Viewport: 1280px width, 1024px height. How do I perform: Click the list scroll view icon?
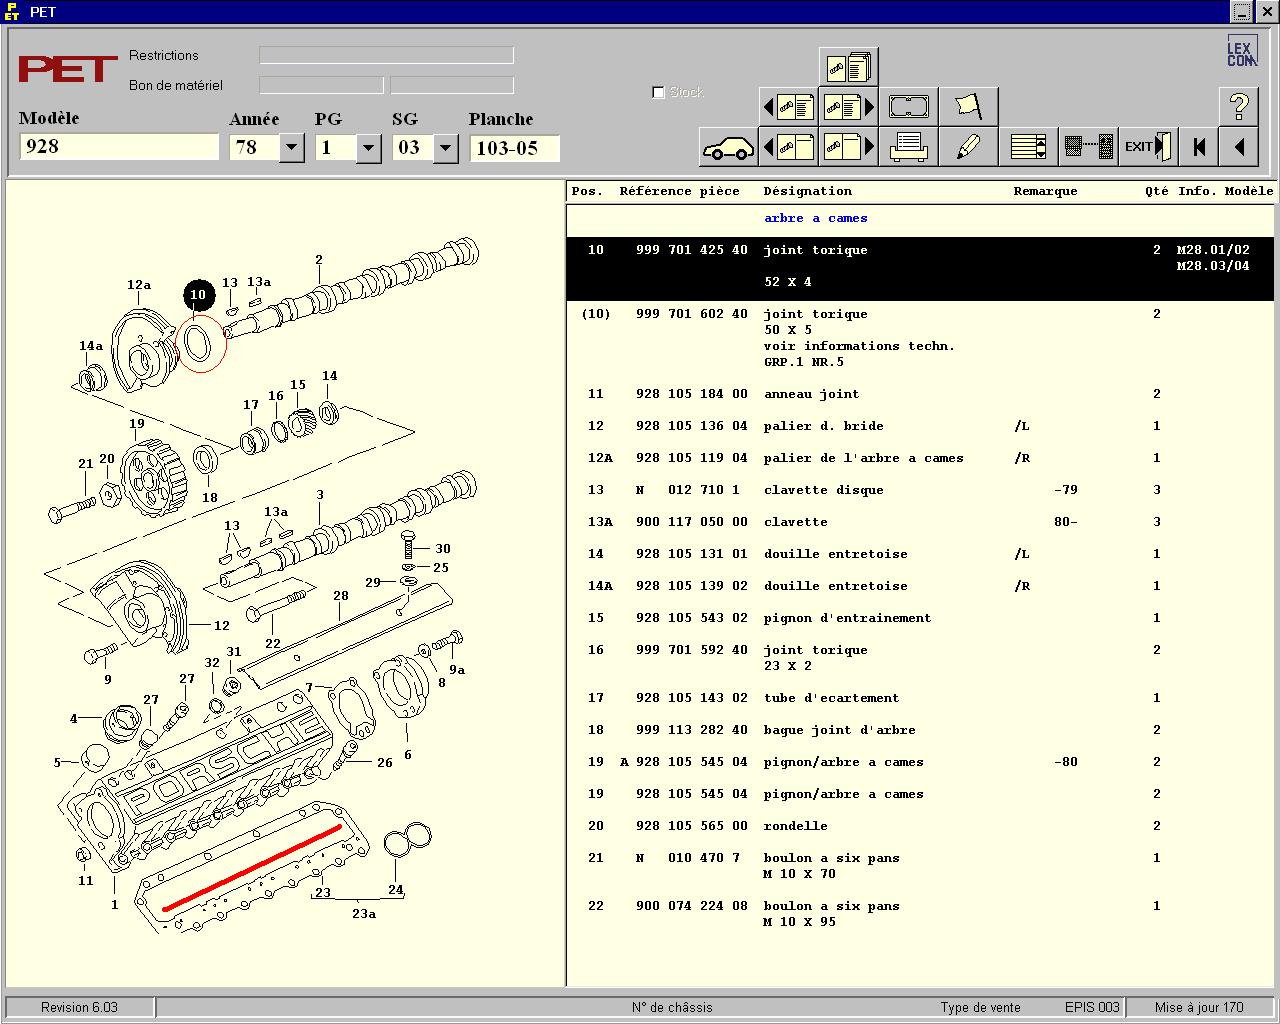(x=1028, y=147)
